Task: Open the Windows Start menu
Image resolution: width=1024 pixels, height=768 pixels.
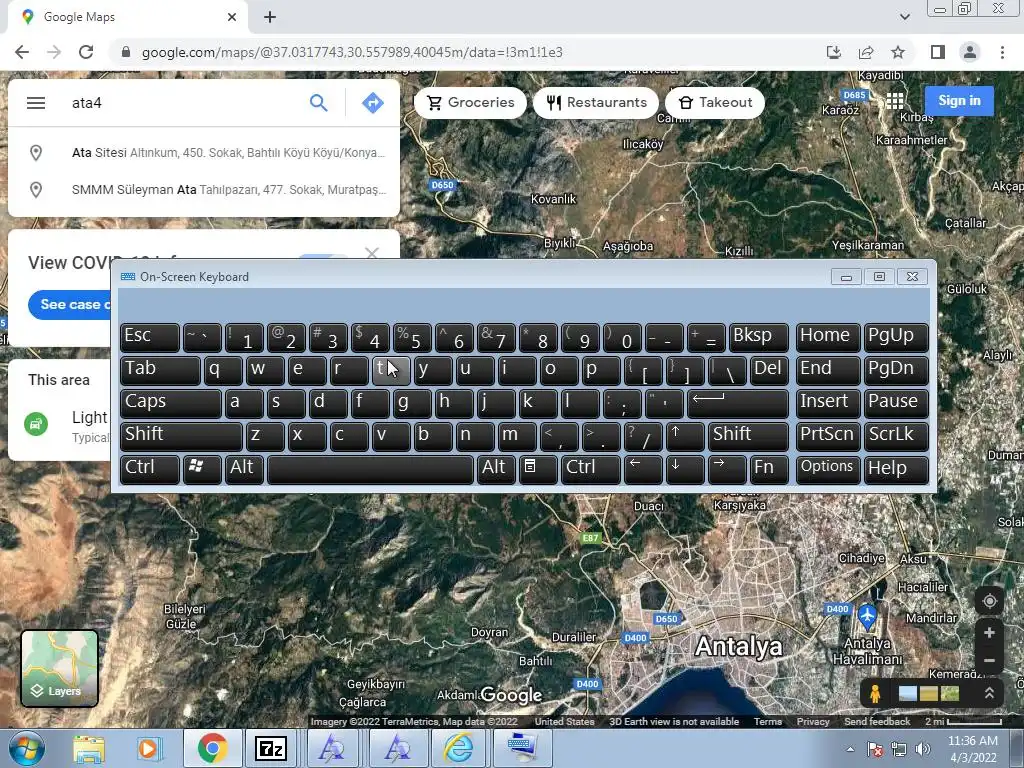Action: pyautogui.click(x=26, y=748)
